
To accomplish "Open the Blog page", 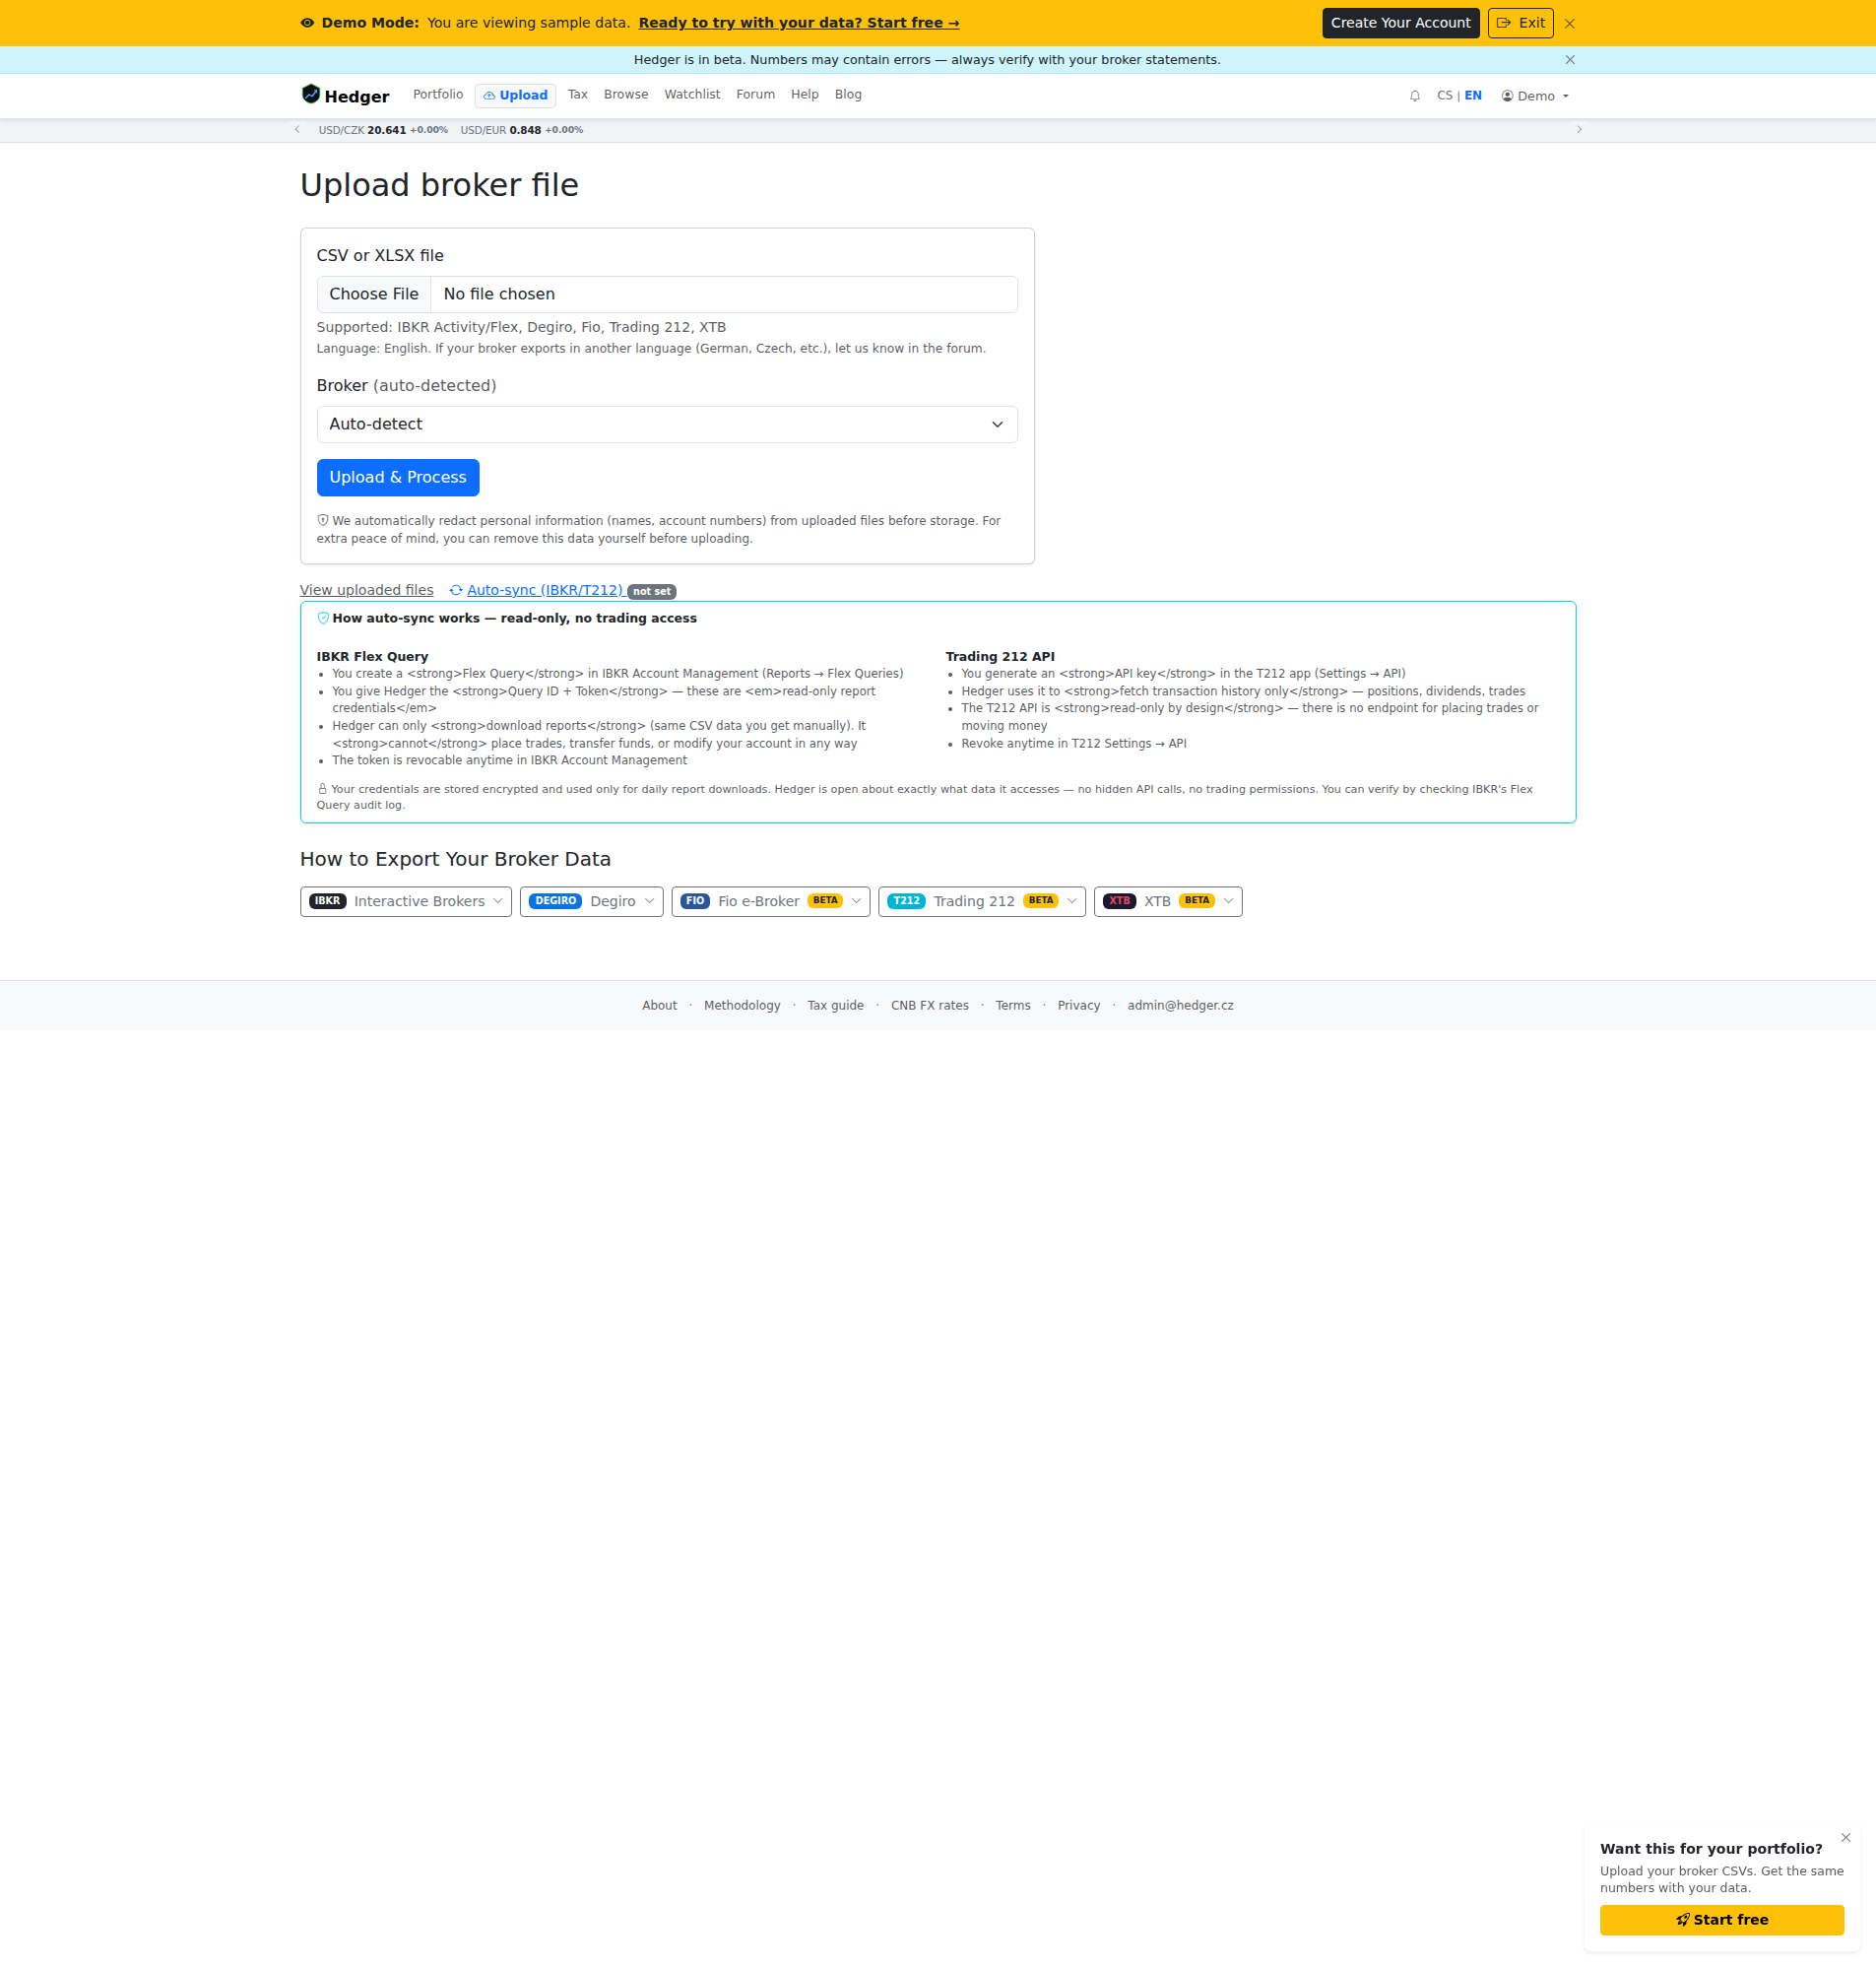I will click(848, 95).
